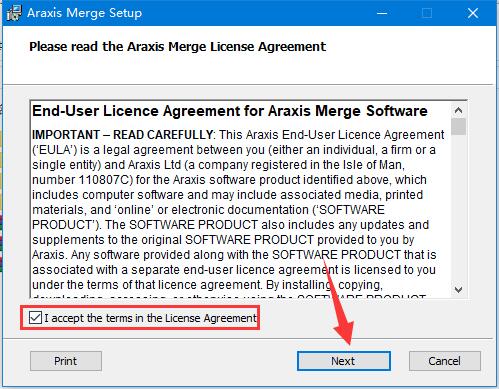Cancel the Araxis Merge setup
This screenshot has height=389, width=499.
coord(444,361)
